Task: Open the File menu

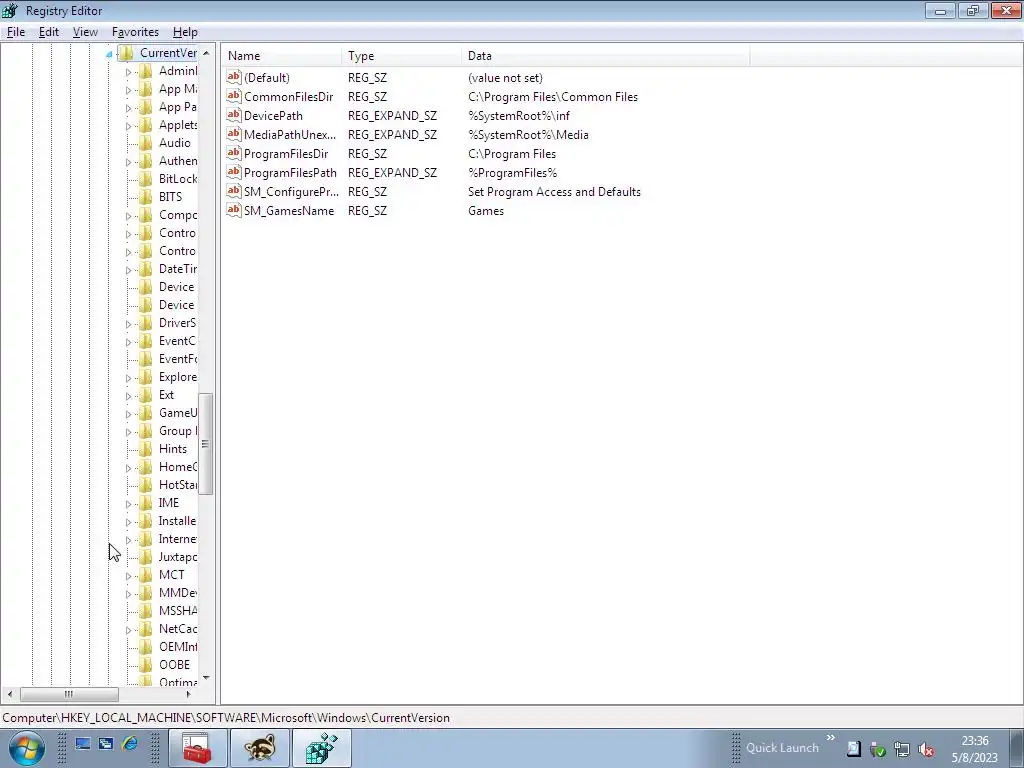Action: pos(16,32)
